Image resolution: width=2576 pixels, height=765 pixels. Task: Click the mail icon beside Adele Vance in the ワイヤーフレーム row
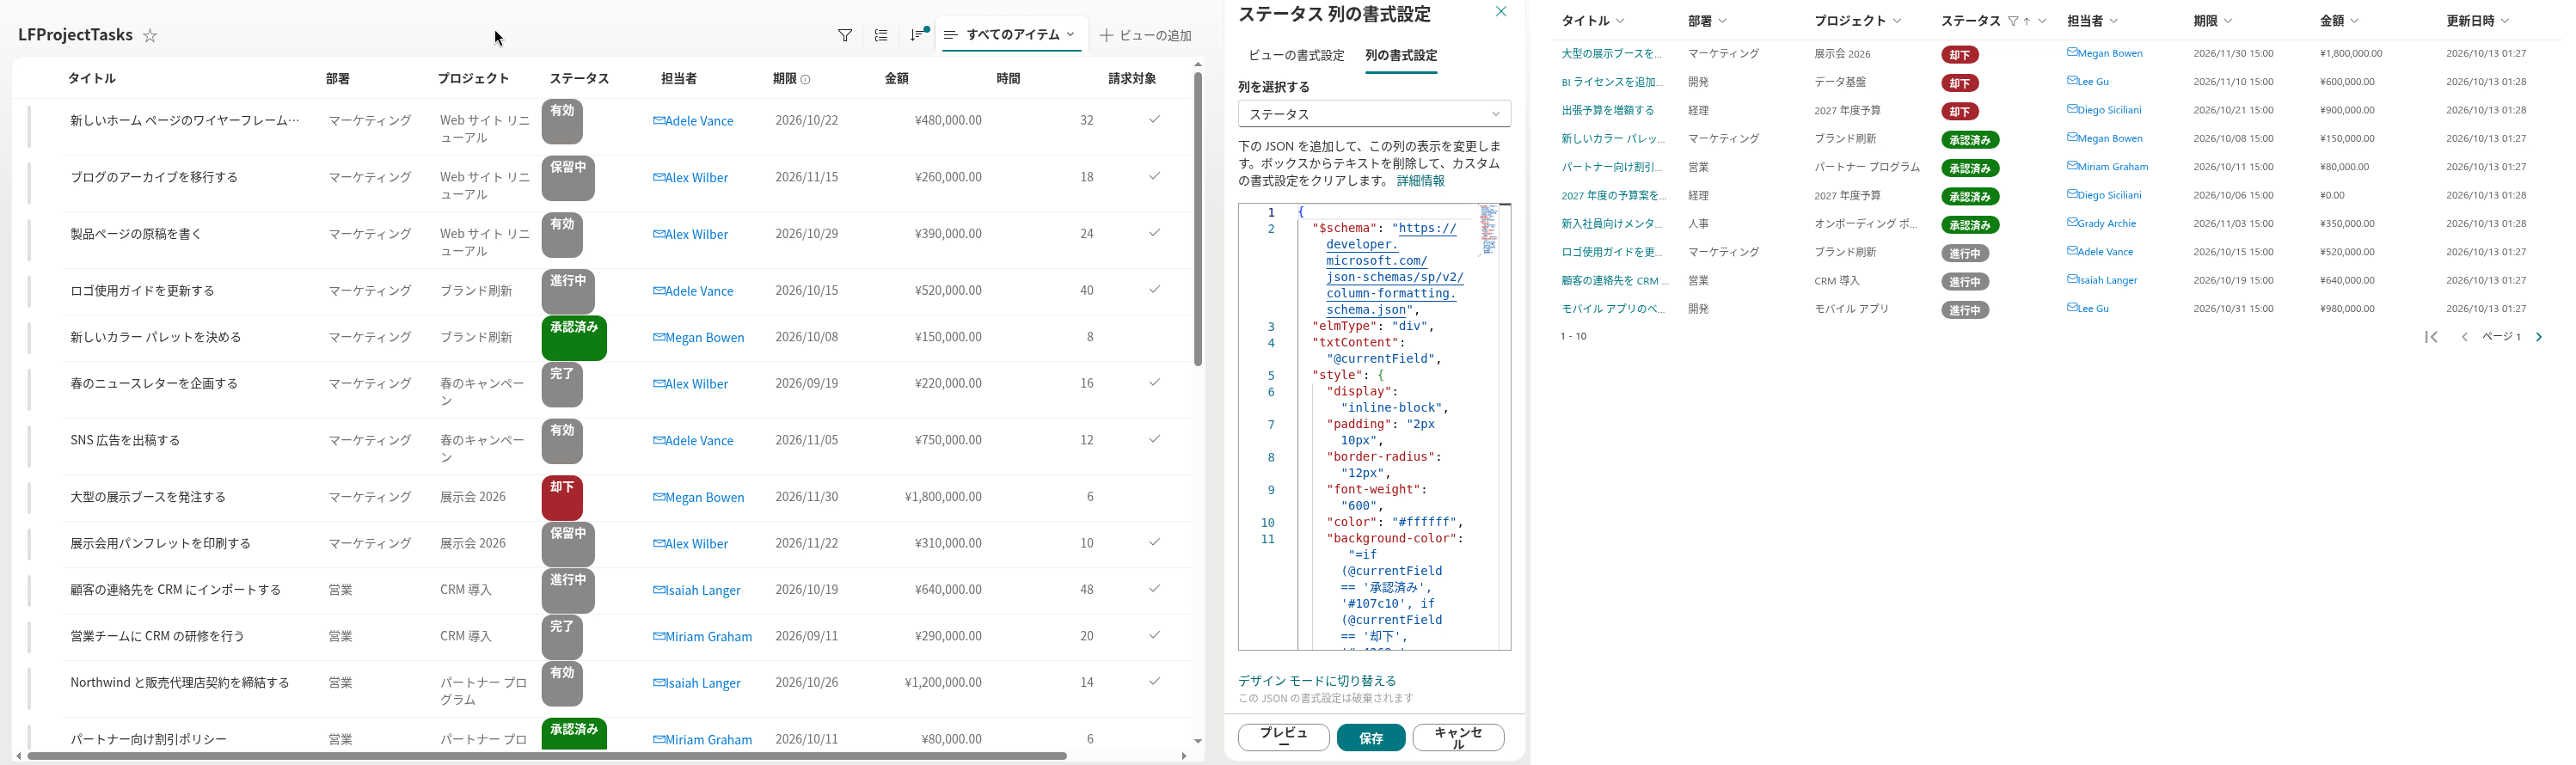pos(659,121)
